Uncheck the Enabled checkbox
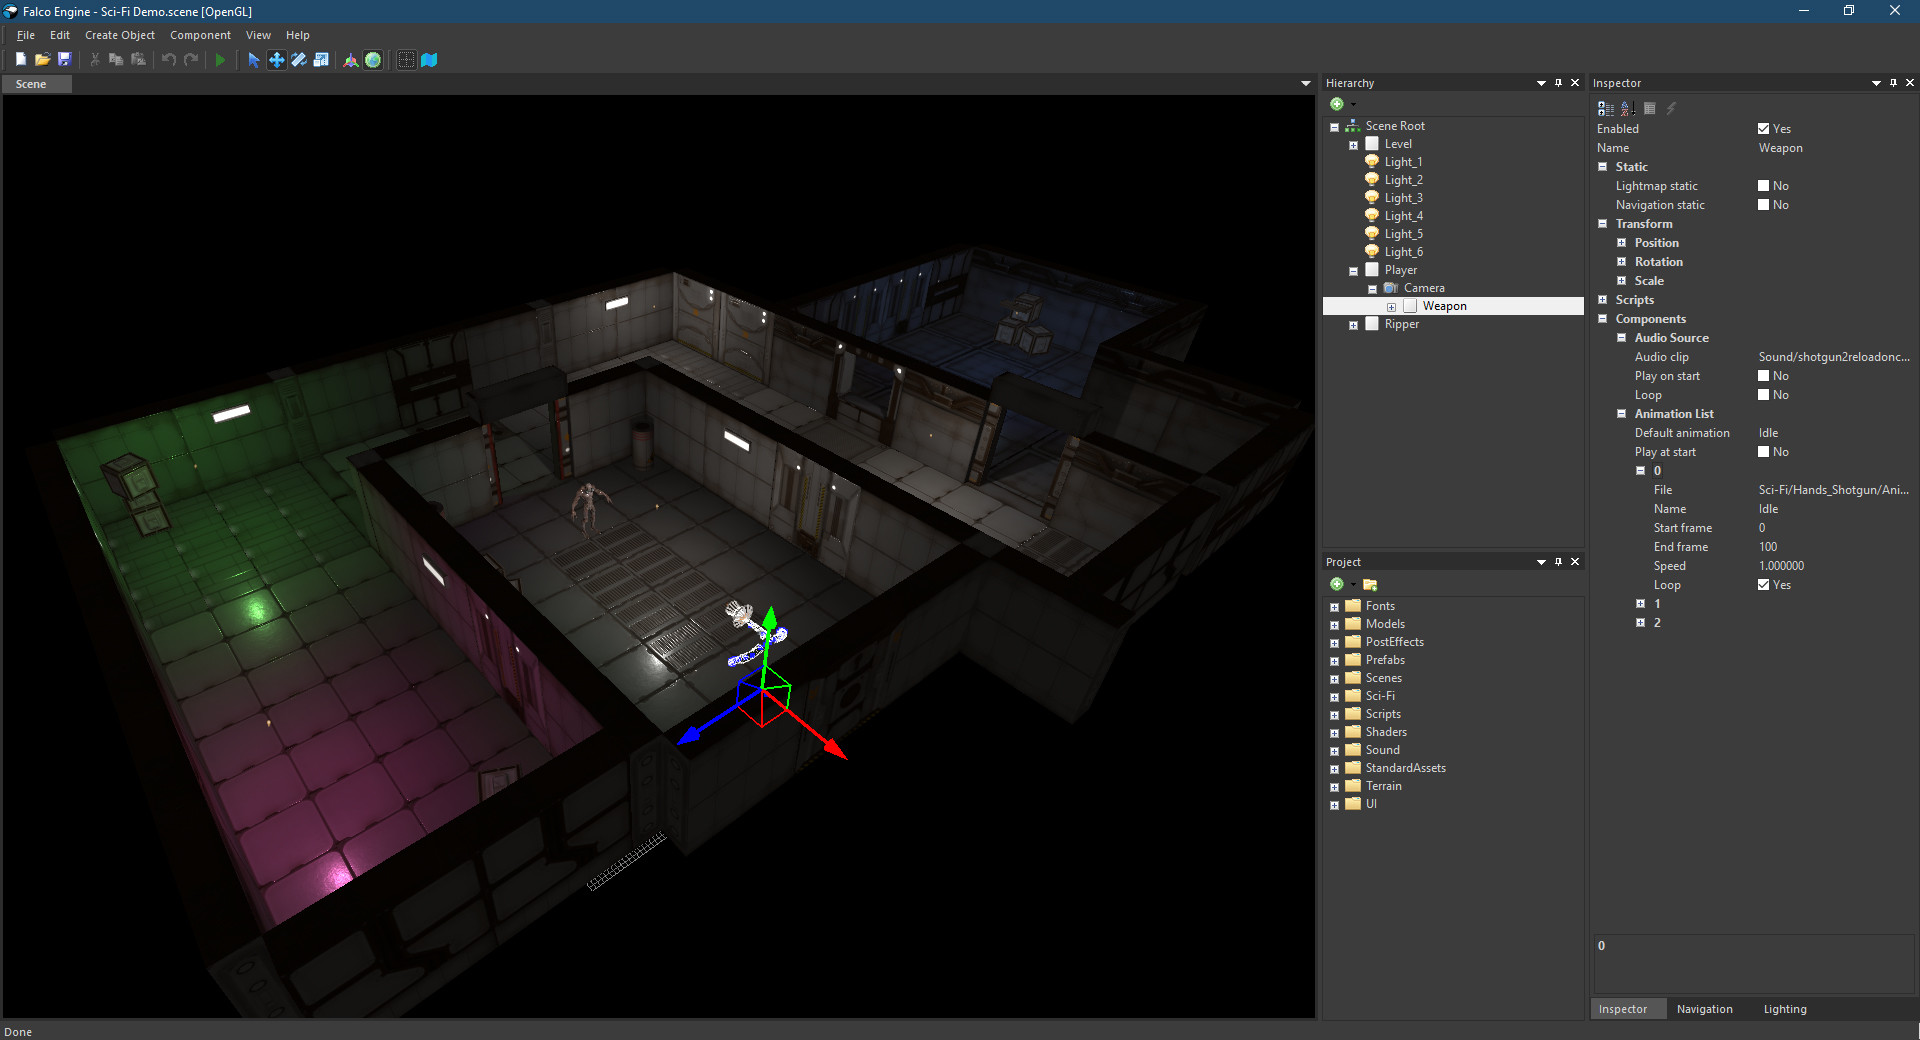The image size is (1920, 1040). [1763, 129]
